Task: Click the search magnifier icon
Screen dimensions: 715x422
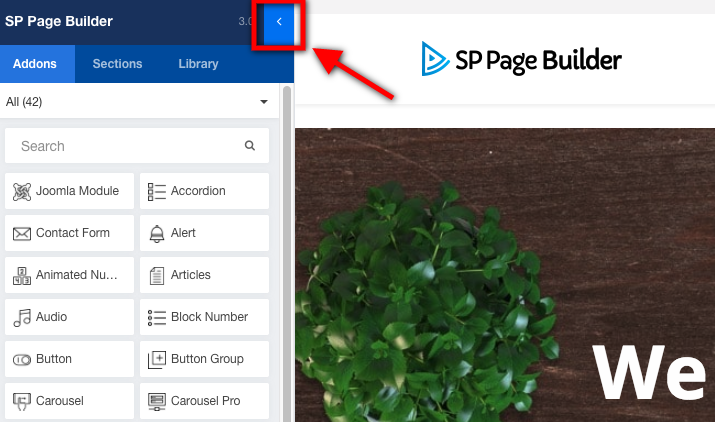Action: [249, 146]
